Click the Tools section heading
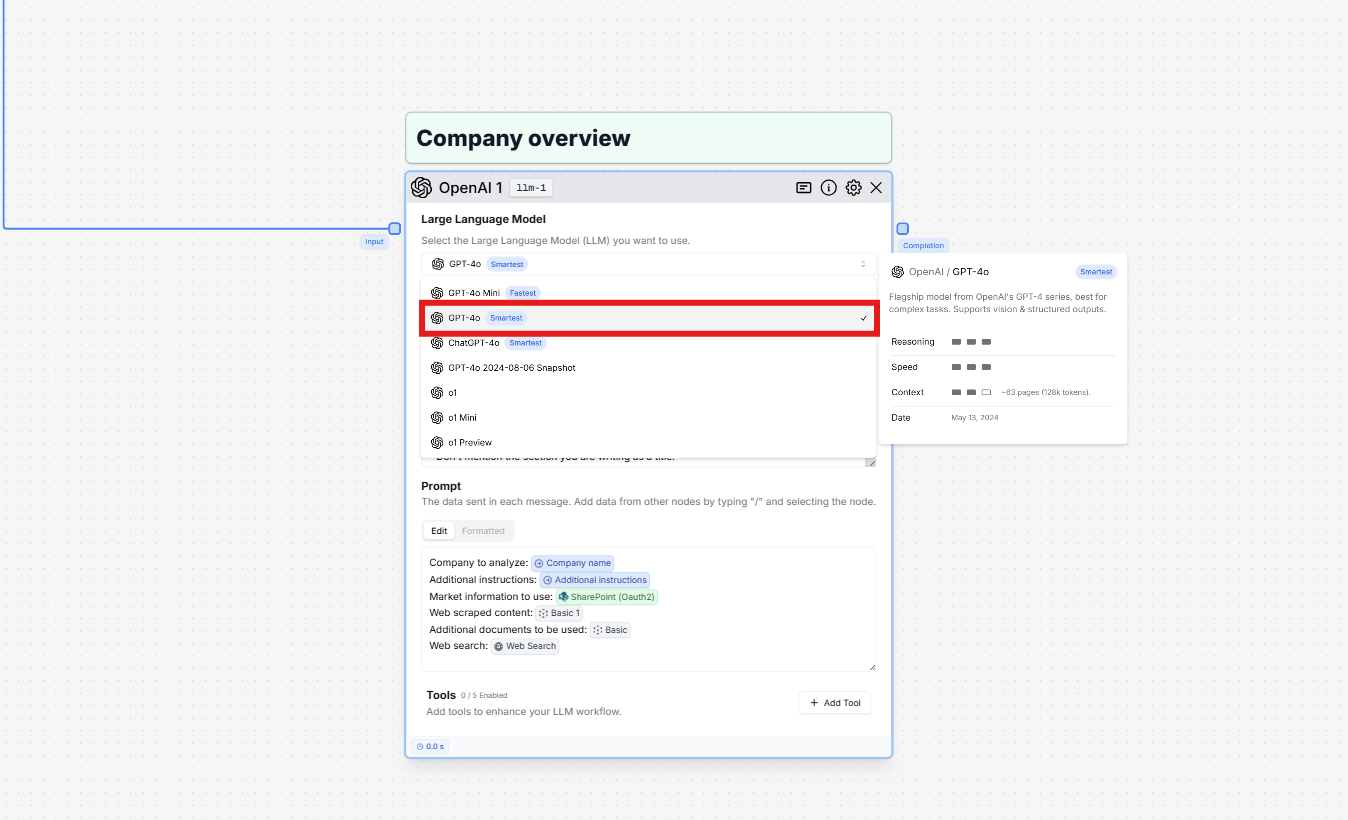Image resolution: width=1348 pixels, height=820 pixels. pyautogui.click(x=441, y=695)
